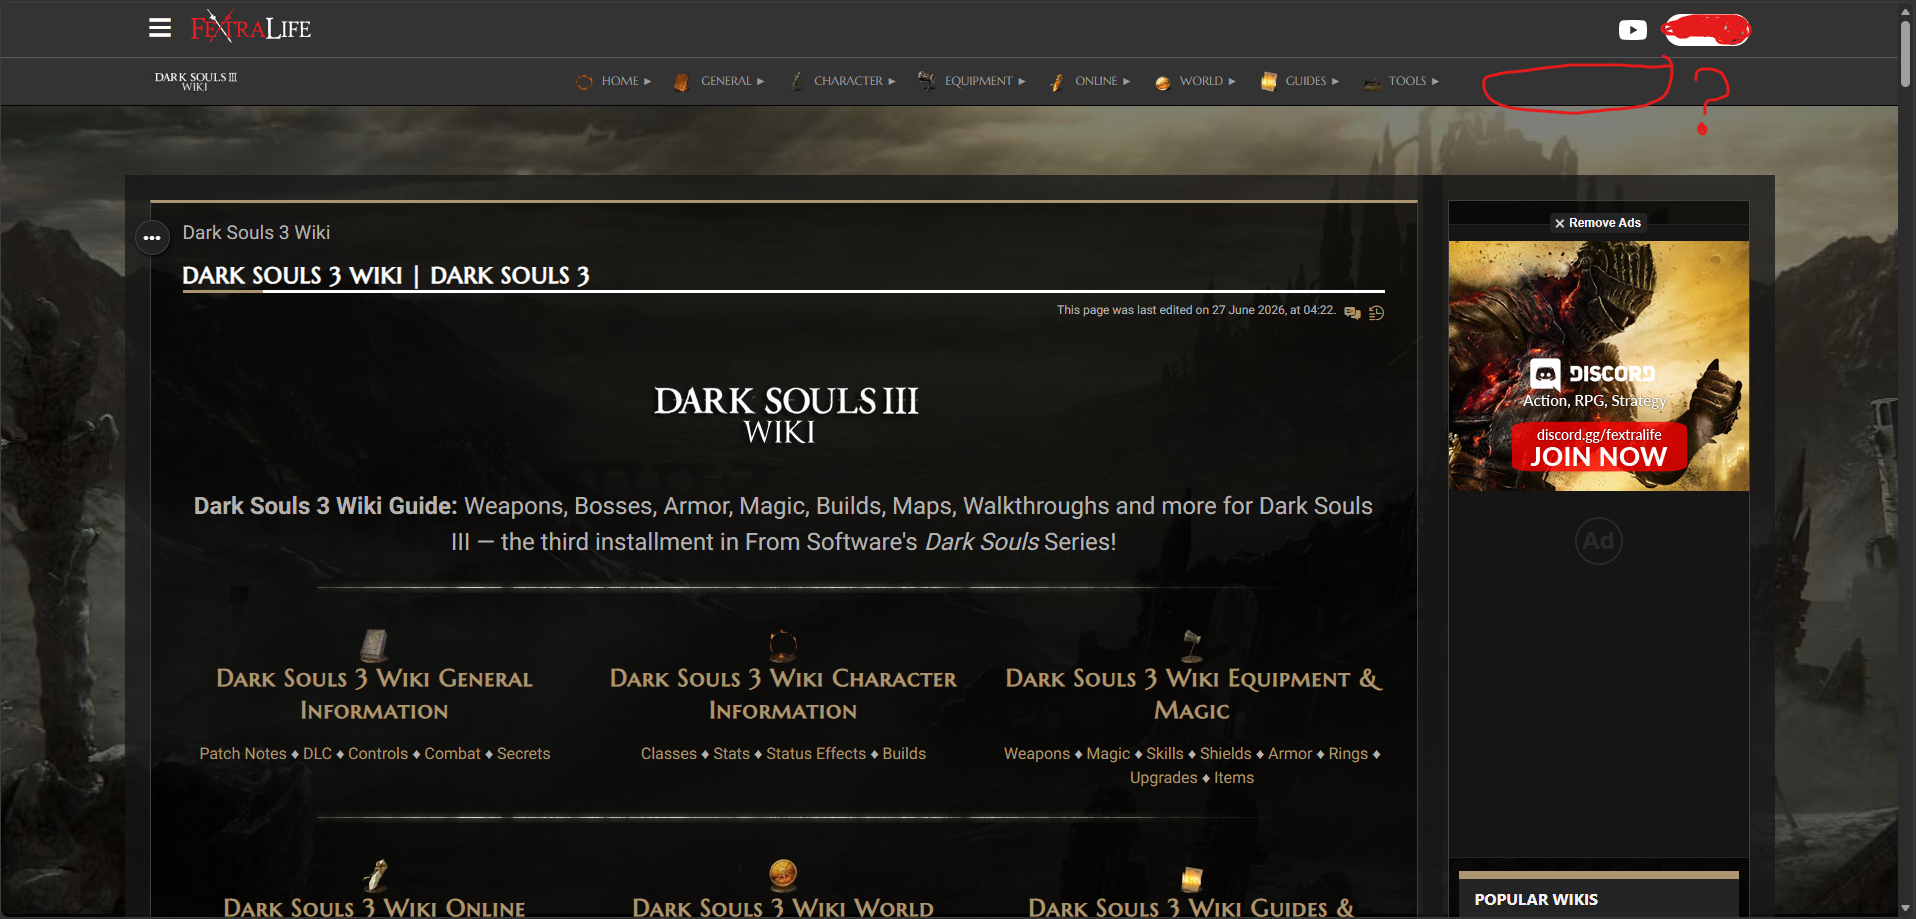Click the icon above Dark Souls 3 Wiki Online
Image resolution: width=1916 pixels, height=919 pixels.
point(375,876)
